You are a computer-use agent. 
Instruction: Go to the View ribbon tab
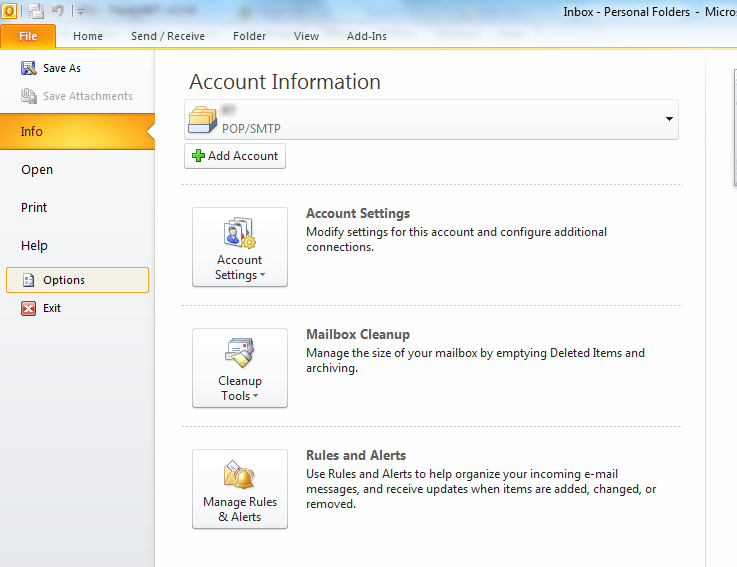306,36
